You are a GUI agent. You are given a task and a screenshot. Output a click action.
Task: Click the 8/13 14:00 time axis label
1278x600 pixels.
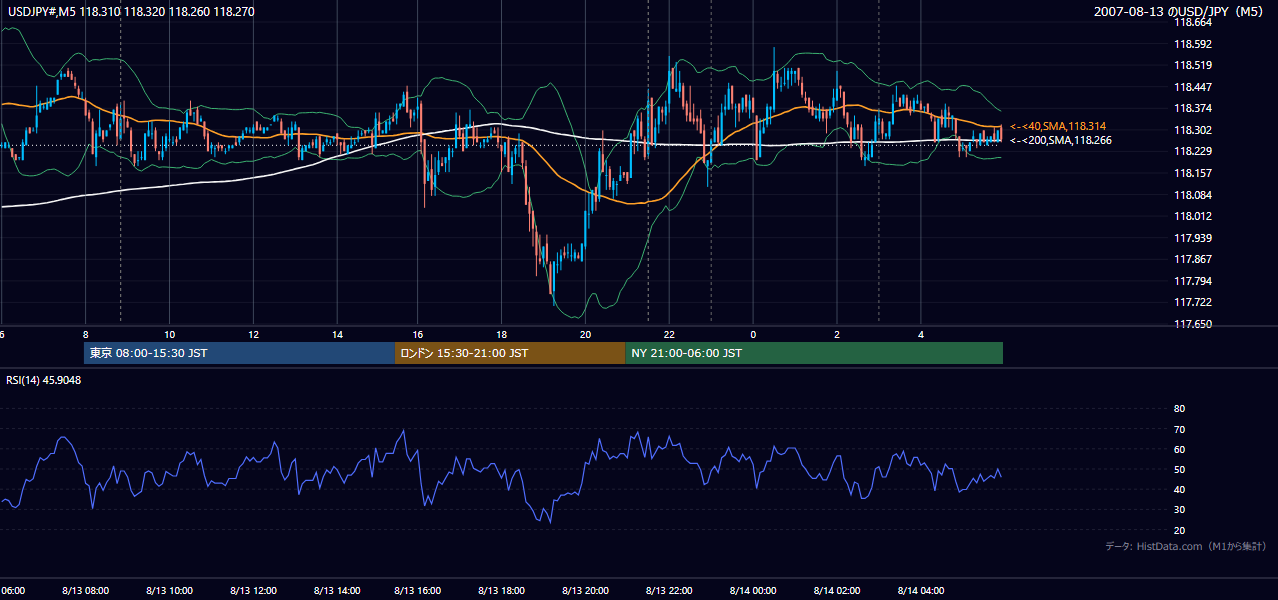pyautogui.click(x=335, y=590)
